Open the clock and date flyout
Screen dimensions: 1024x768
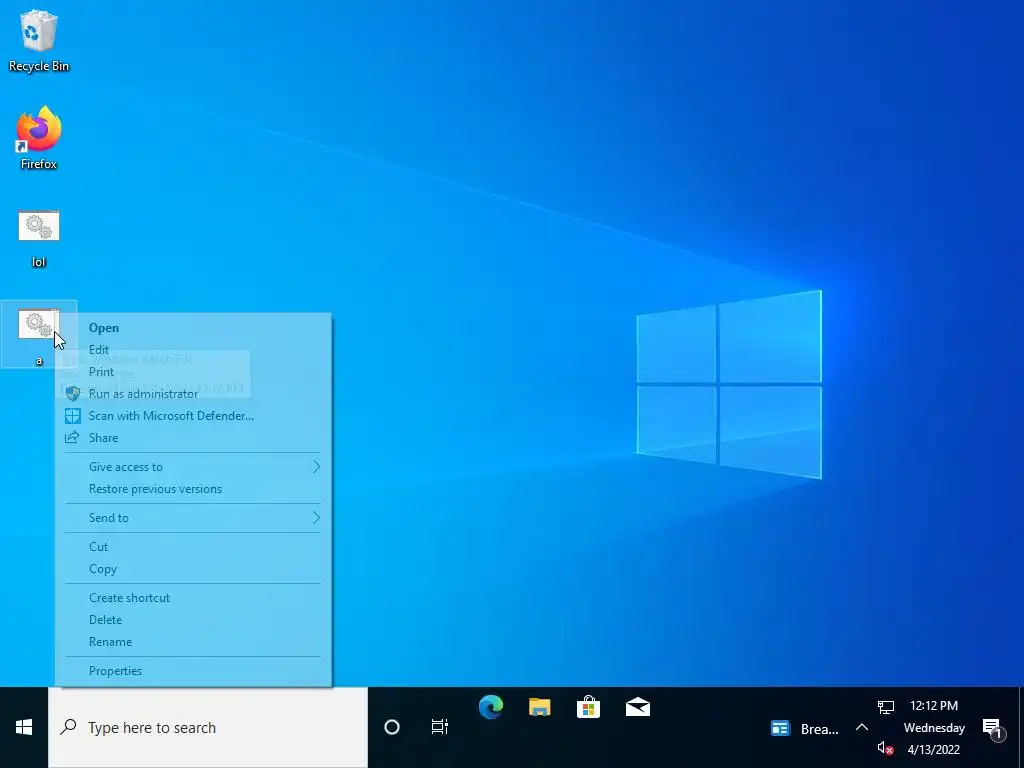pyautogui.click(x=935, y=728)
